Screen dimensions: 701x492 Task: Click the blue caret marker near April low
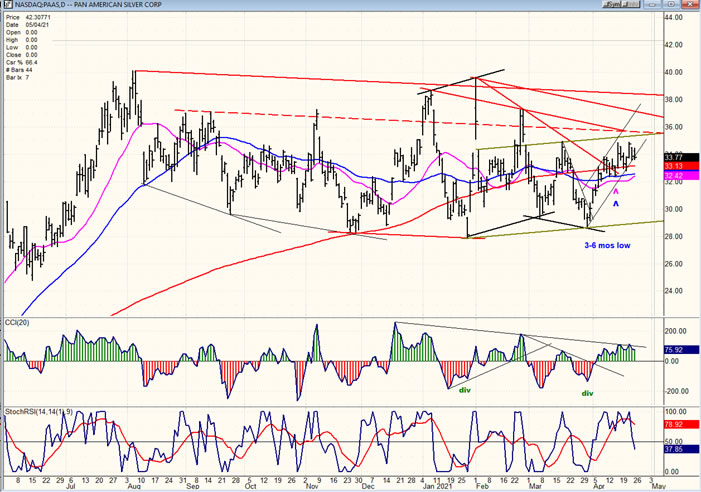(616, 204)
